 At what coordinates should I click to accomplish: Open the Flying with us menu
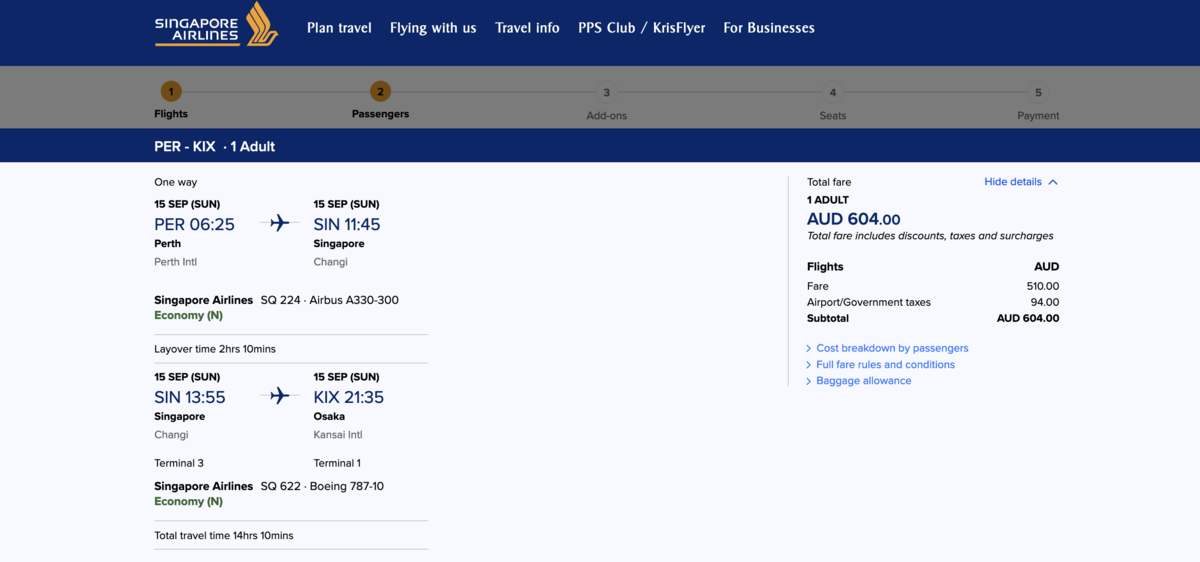[433, 28]
